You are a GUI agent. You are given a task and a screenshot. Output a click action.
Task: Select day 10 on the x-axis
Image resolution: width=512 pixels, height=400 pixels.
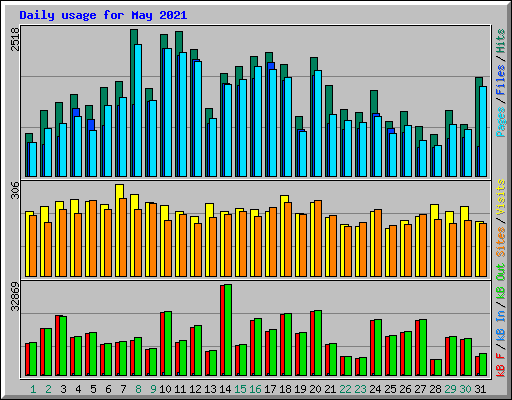click(165, 389)
